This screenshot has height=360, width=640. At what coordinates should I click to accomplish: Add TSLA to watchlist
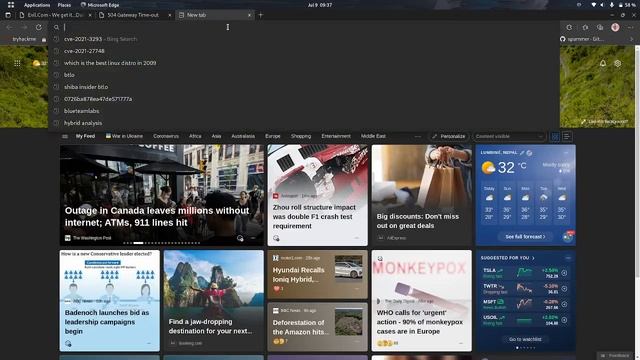pos(564,273)
